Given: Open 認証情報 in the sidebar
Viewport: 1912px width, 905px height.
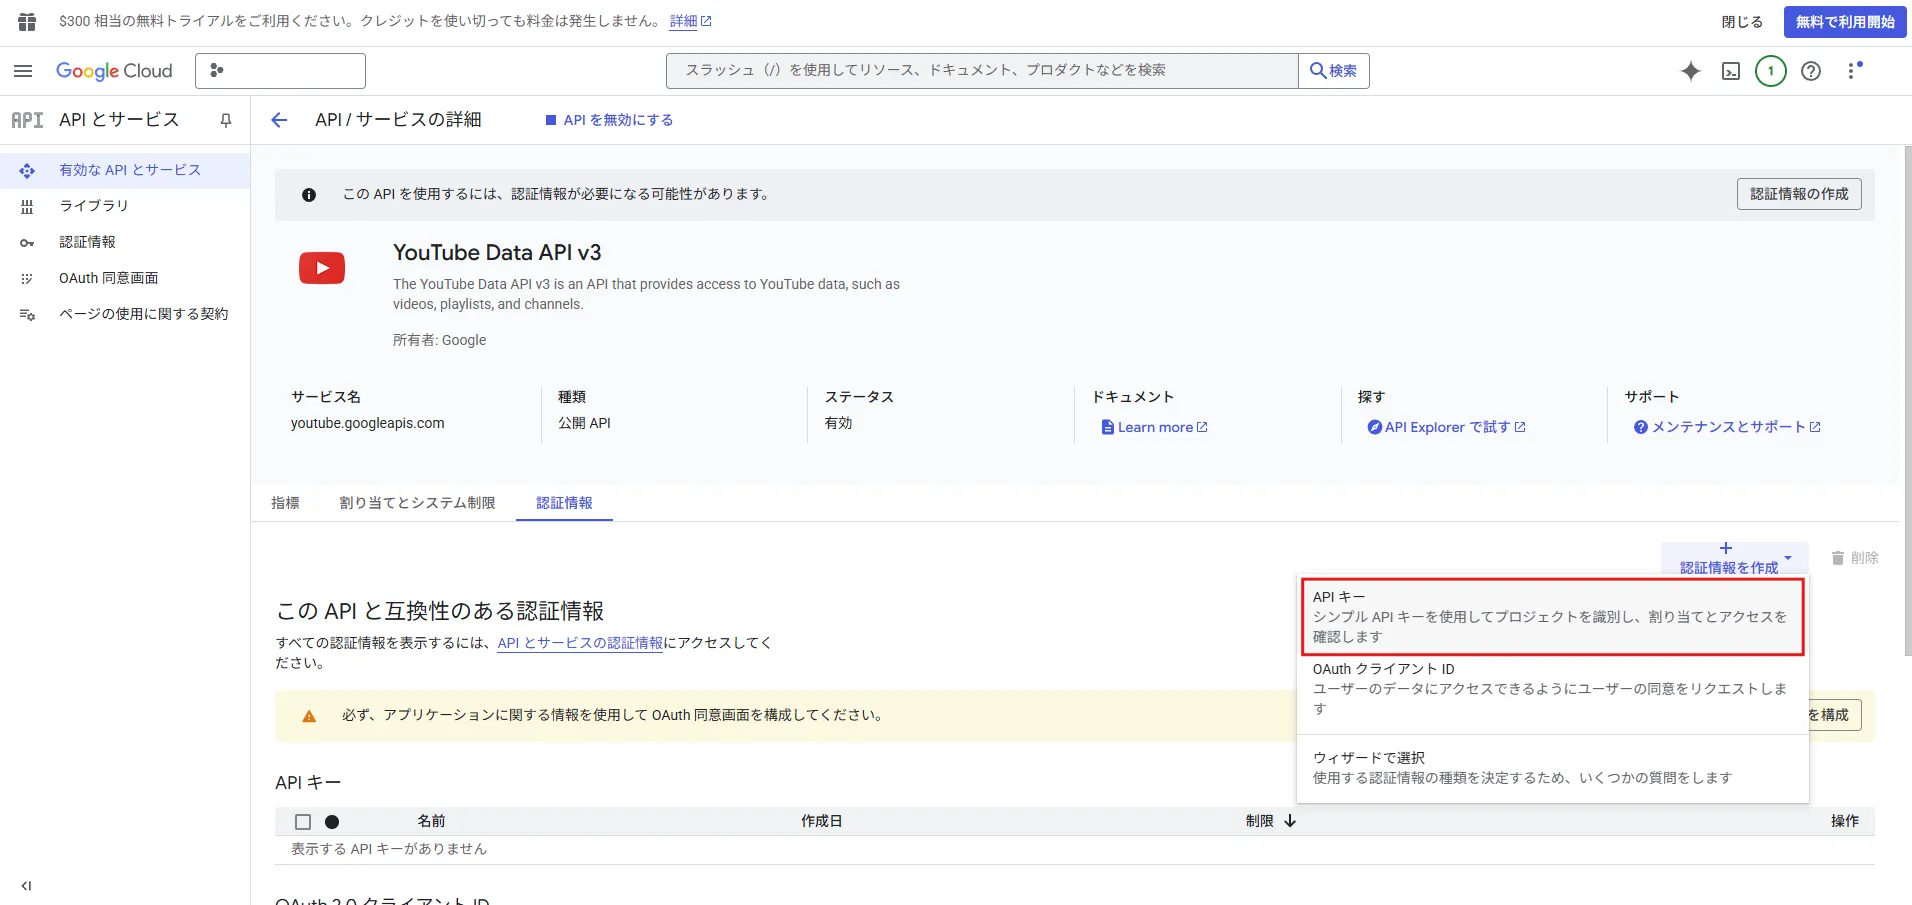Looking at the screenshot, I should click(125, 242).
